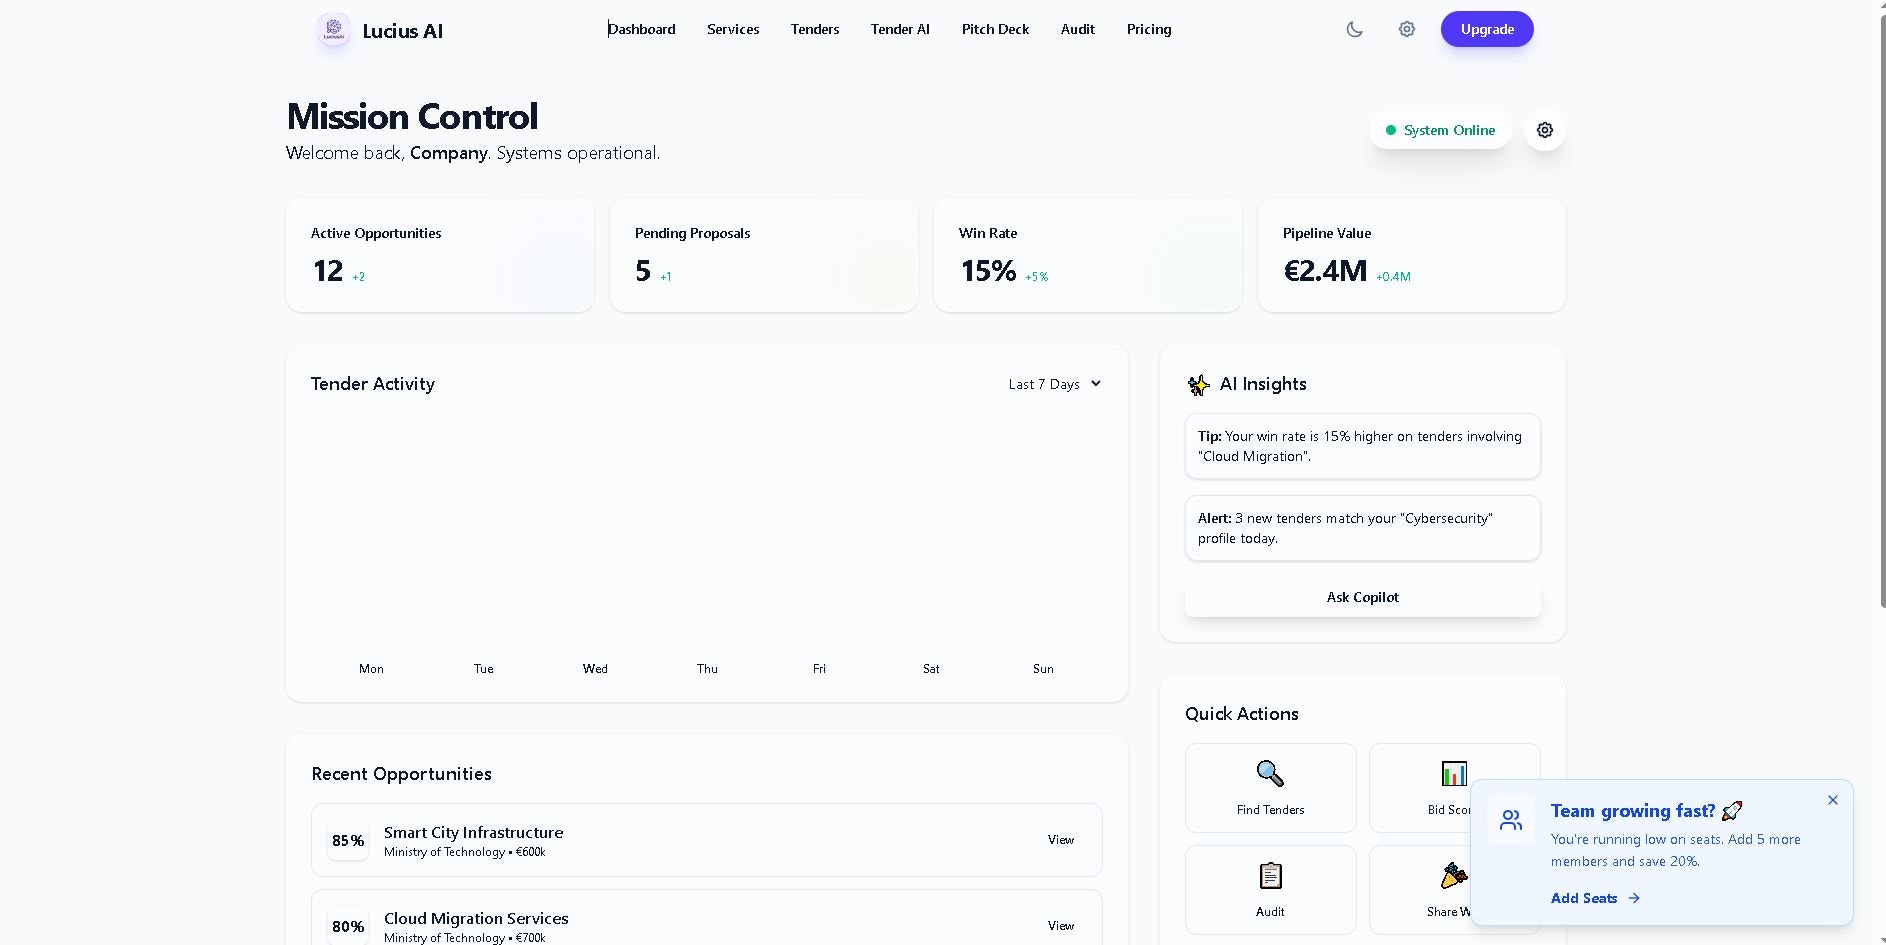Click the team icon in the seats popup
Viewport: 1886px width, 945px height.
click(1510, 819)
